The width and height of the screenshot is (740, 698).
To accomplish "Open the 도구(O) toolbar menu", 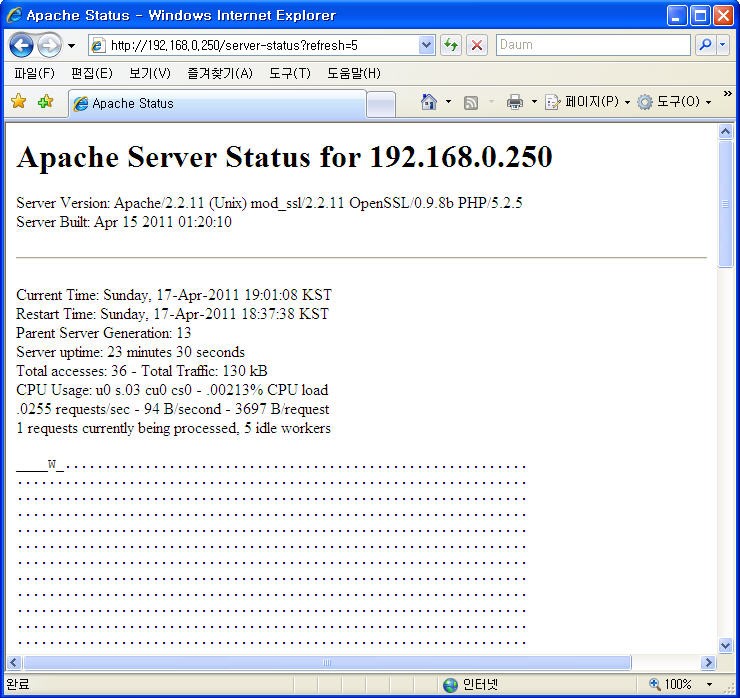I will [x=674, y=101].
